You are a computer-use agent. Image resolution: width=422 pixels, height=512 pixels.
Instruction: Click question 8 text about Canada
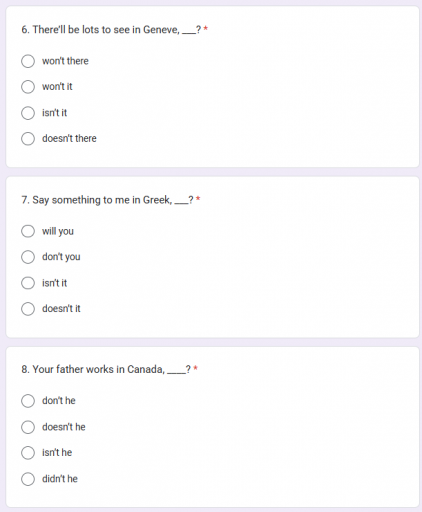(106, 369)
